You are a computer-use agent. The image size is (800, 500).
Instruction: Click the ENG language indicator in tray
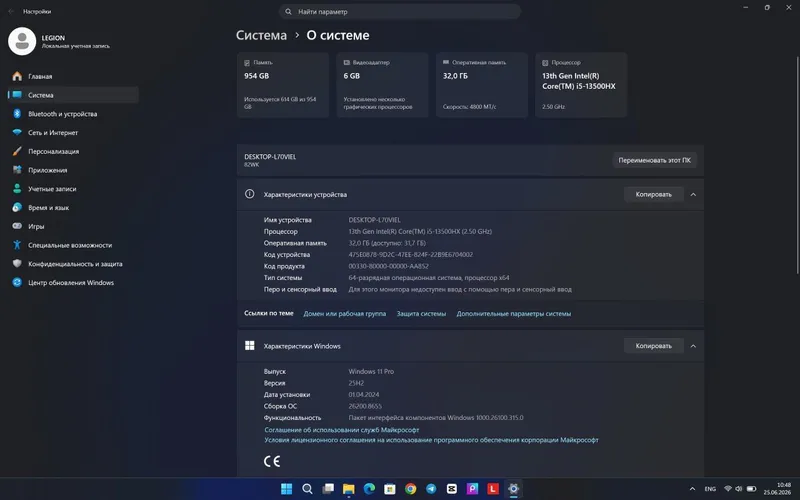pyautogui.click(x=710, y=489)
